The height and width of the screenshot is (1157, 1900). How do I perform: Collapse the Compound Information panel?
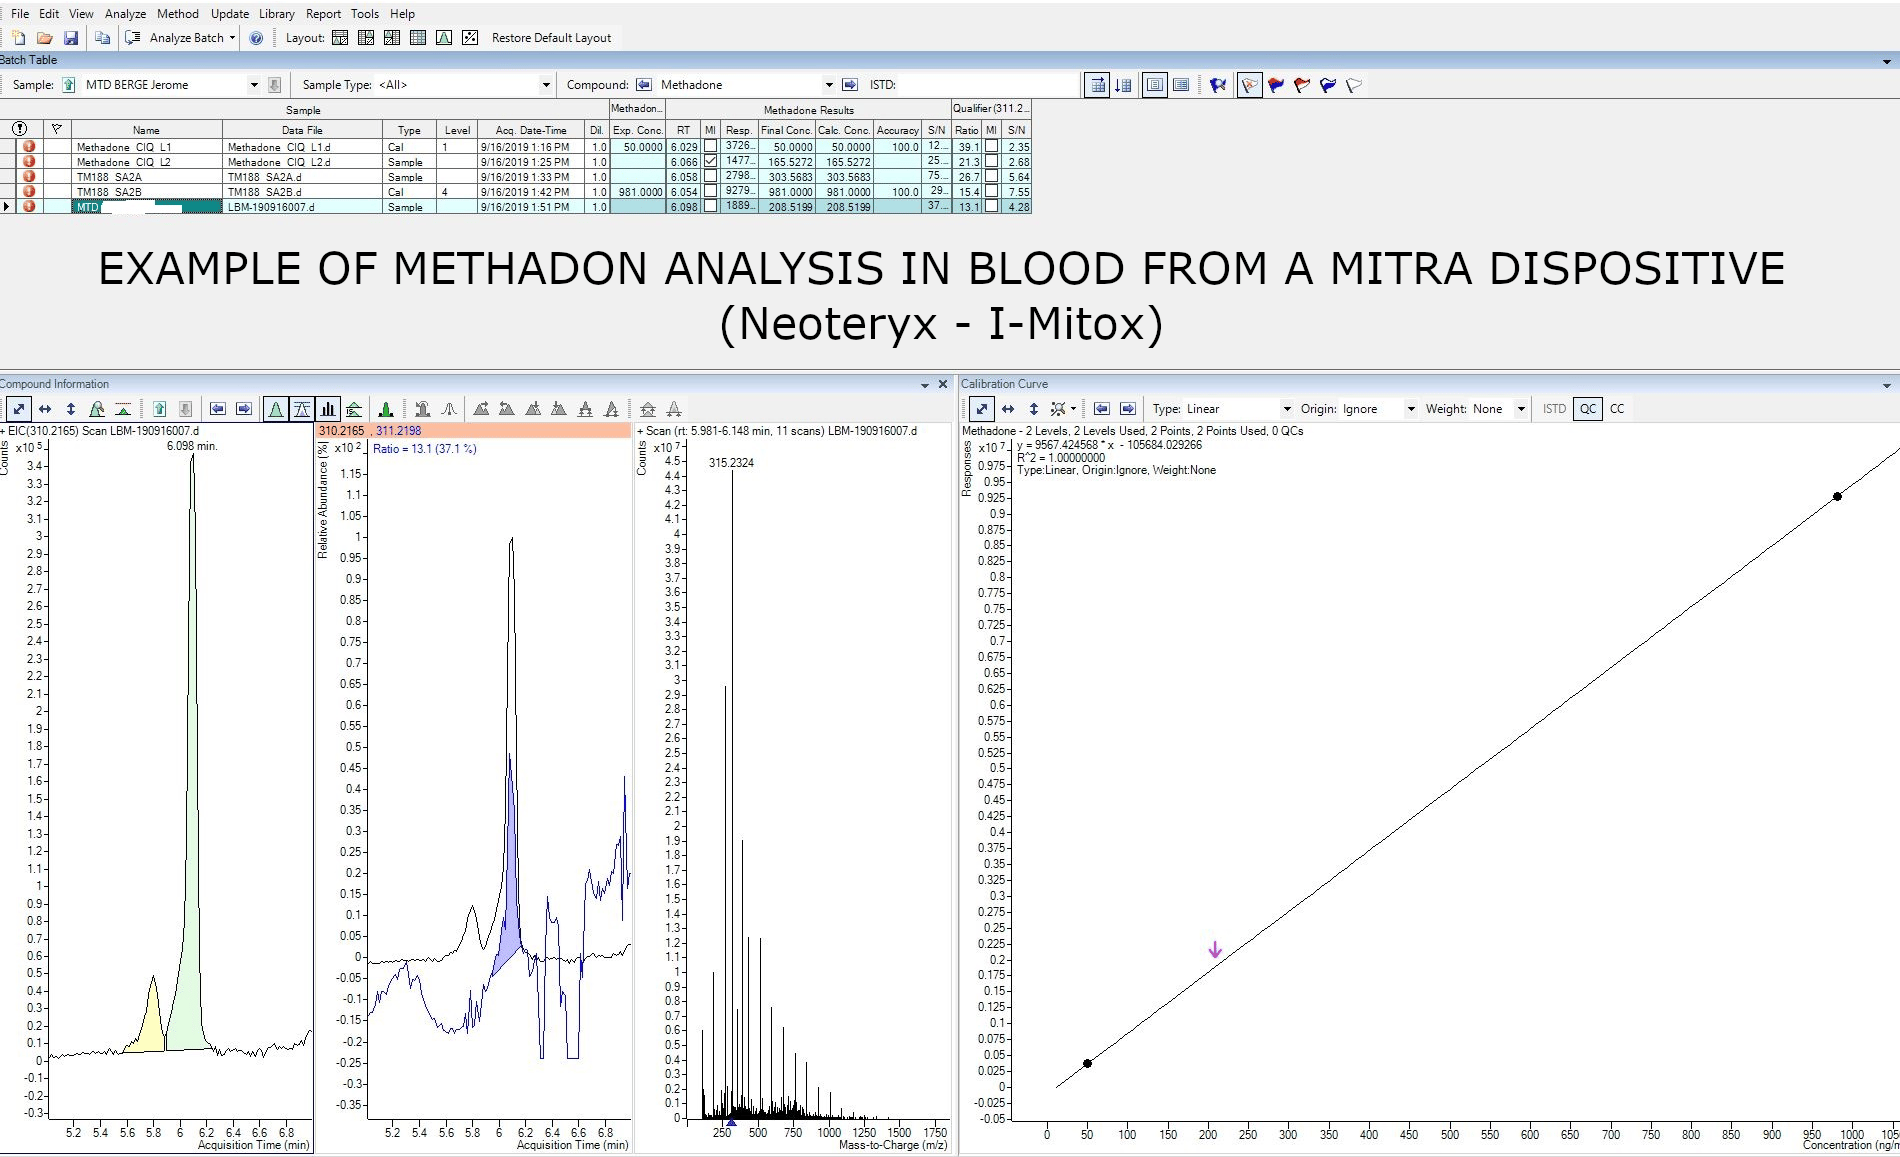(925, 384)
